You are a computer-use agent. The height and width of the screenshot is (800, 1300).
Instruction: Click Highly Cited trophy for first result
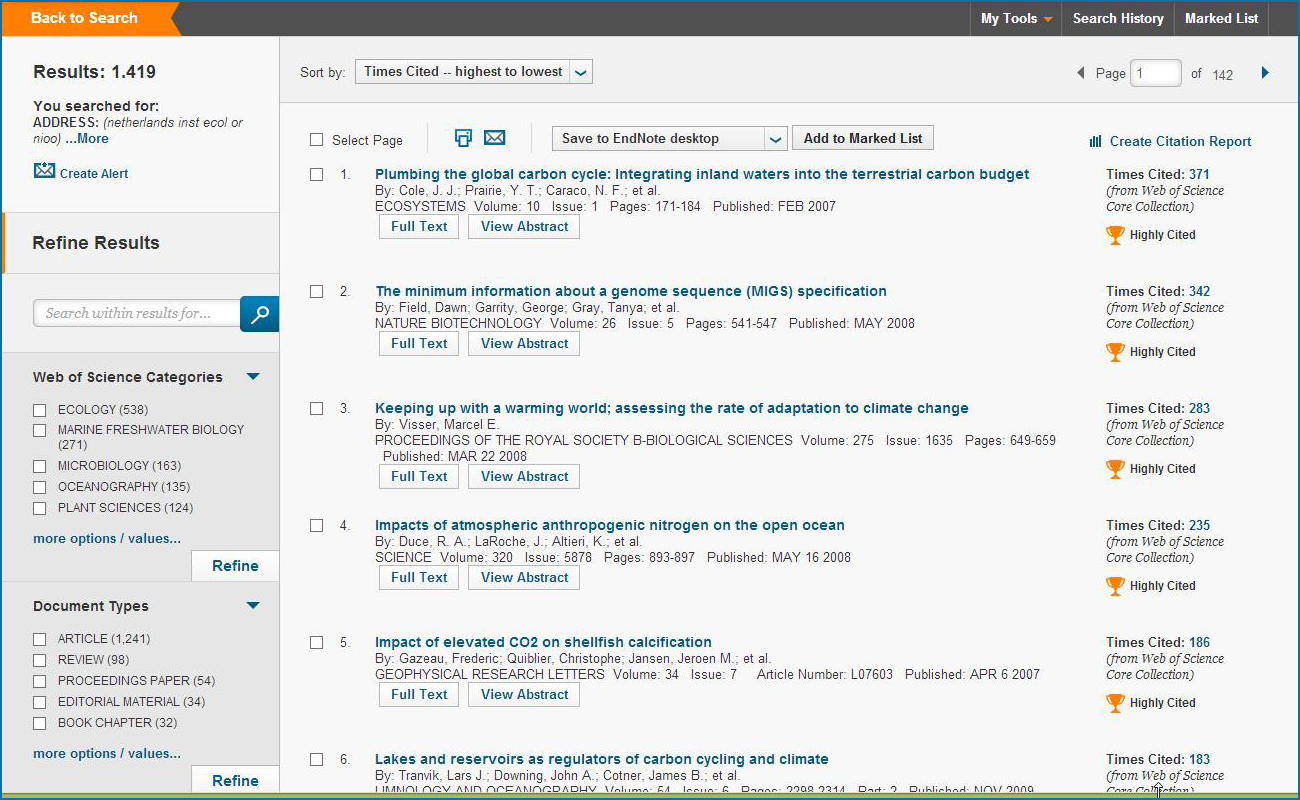(x=1115, y=235)
